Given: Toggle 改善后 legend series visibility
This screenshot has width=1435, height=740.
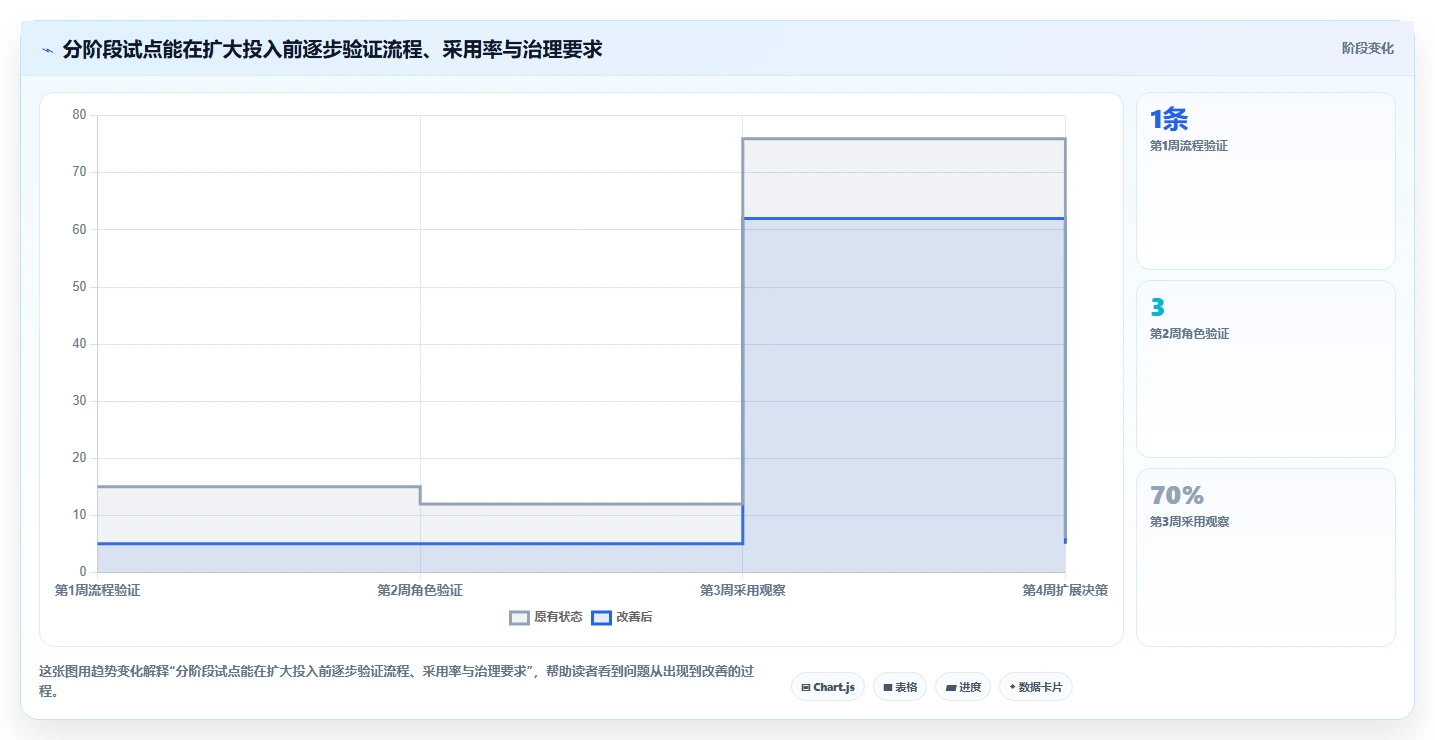Looking at the screenshot, I should coord(622,617).
